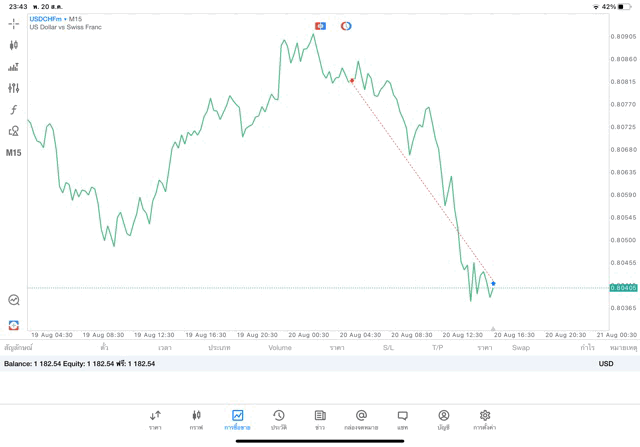Tap the red-blue trade icon bottom left
The height and width of the screenshot is (447, 640).
click(14, 325)
